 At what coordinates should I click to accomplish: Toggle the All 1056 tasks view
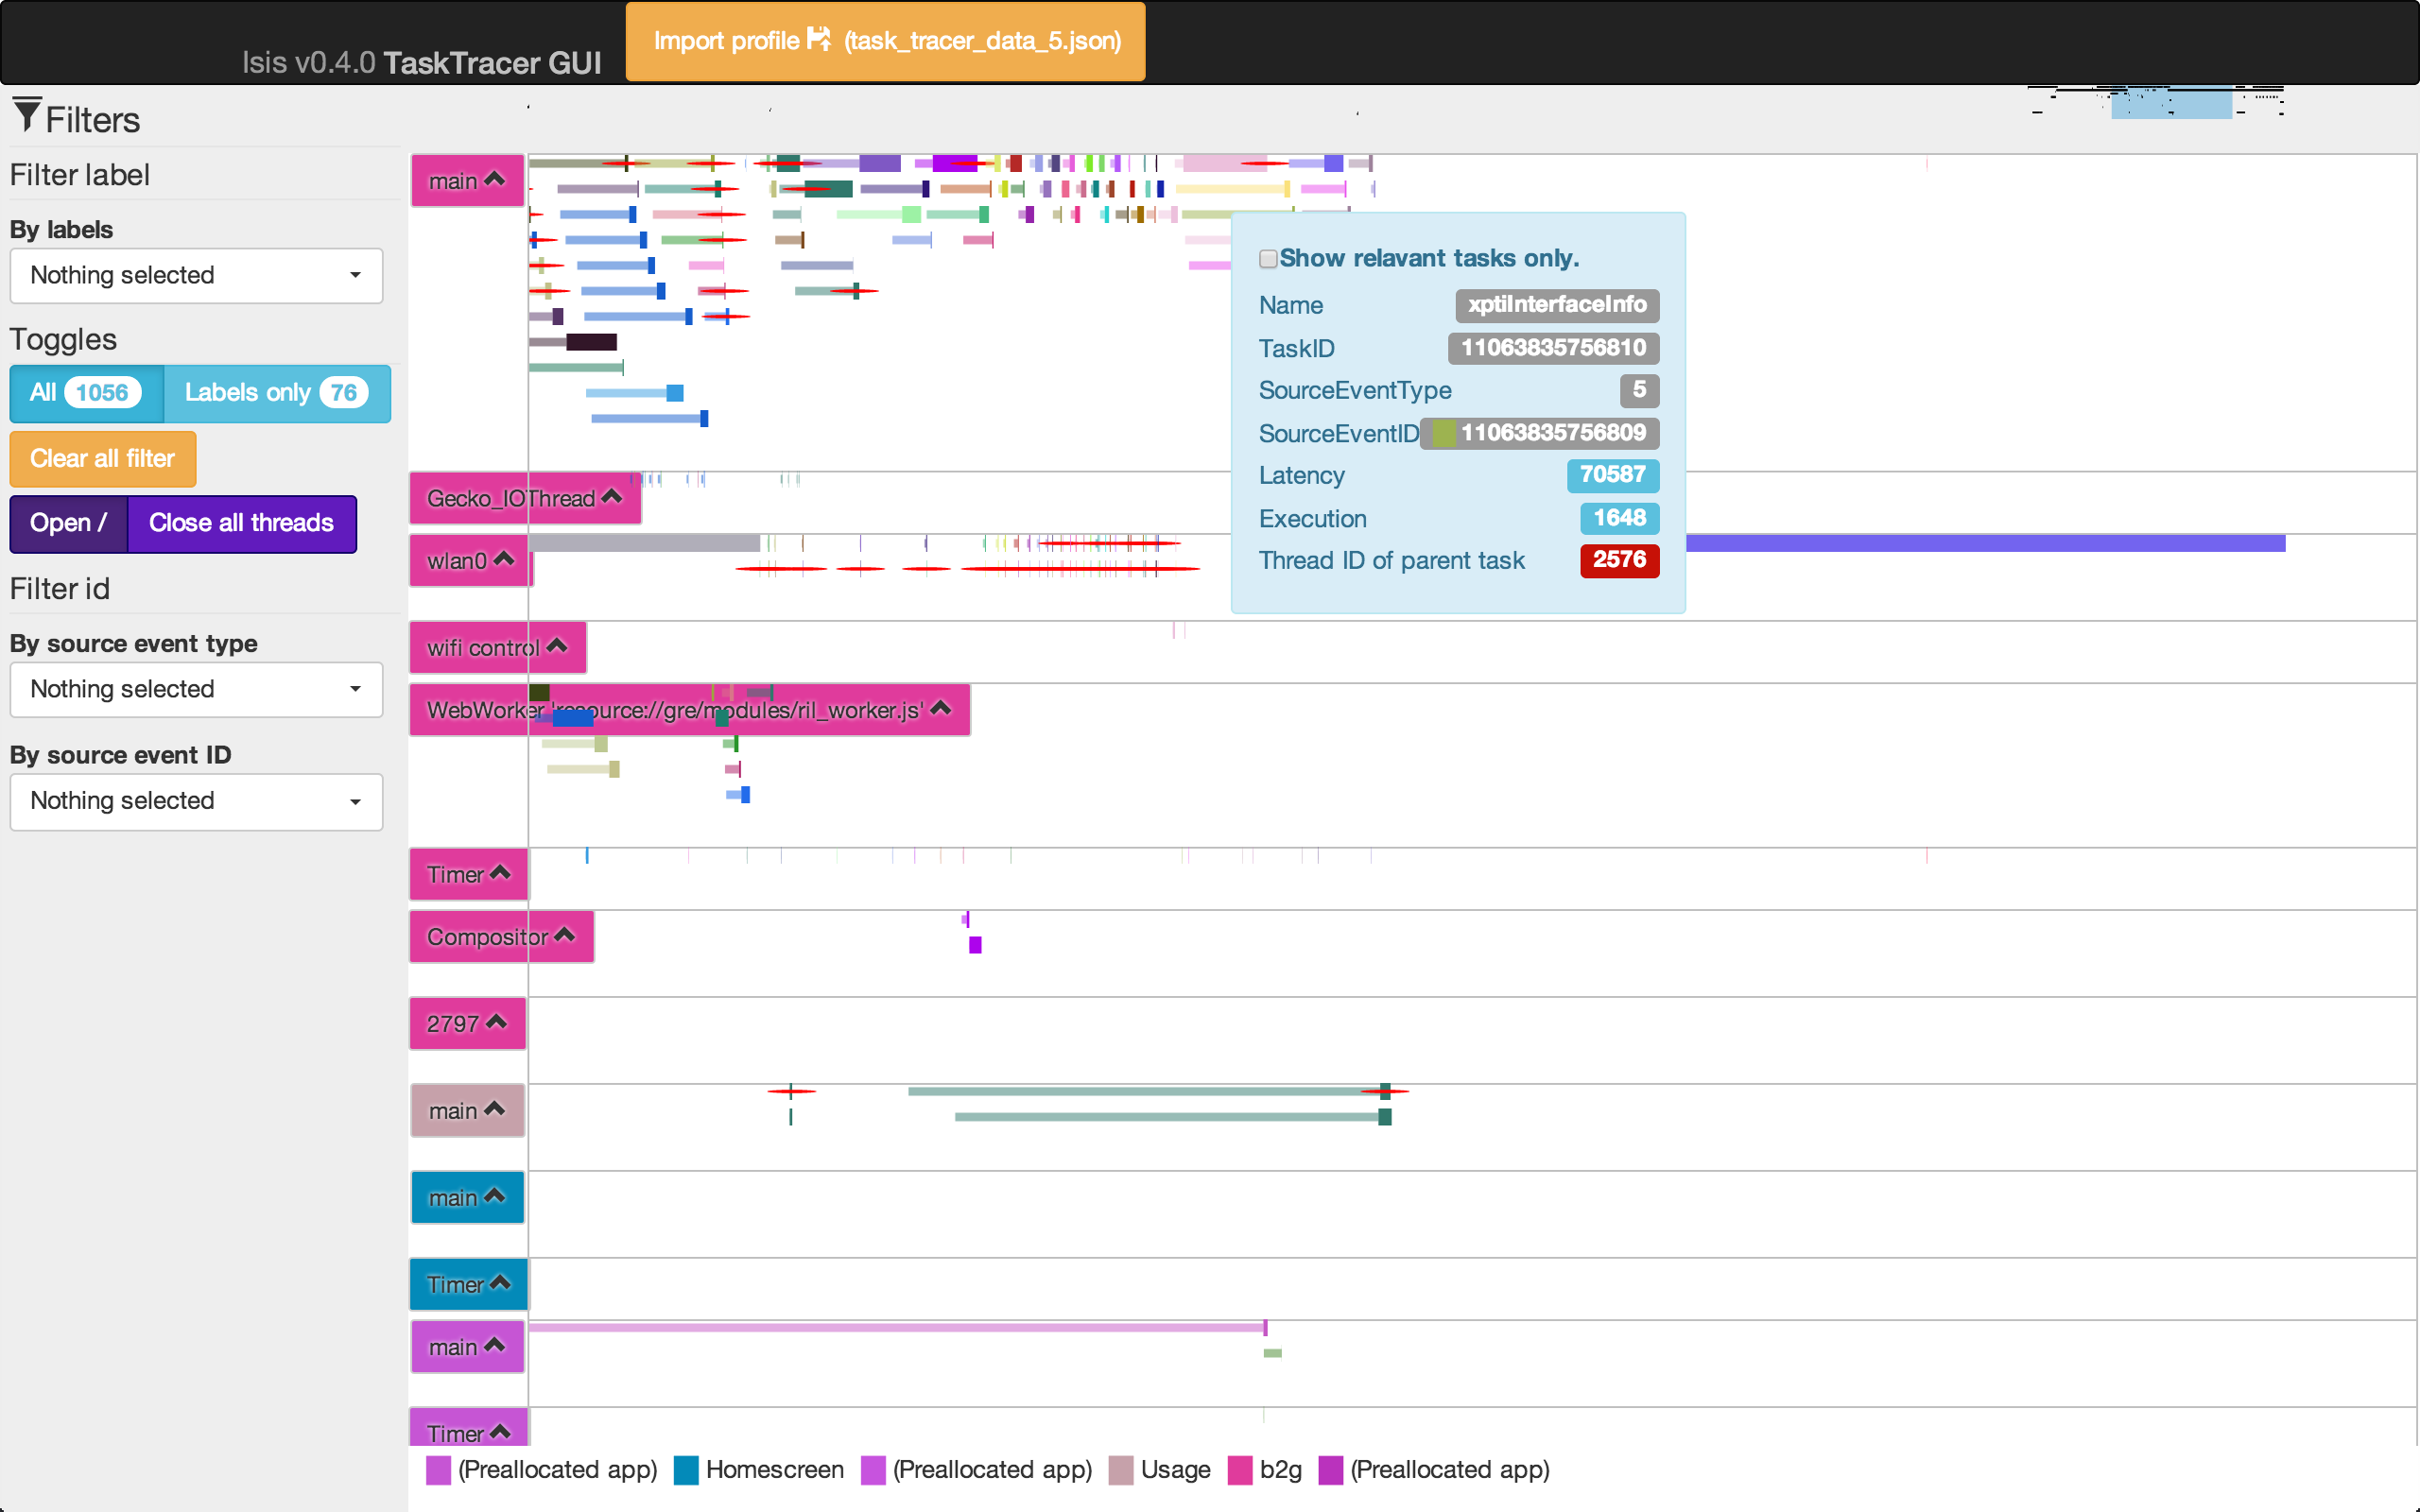point(86,393)
